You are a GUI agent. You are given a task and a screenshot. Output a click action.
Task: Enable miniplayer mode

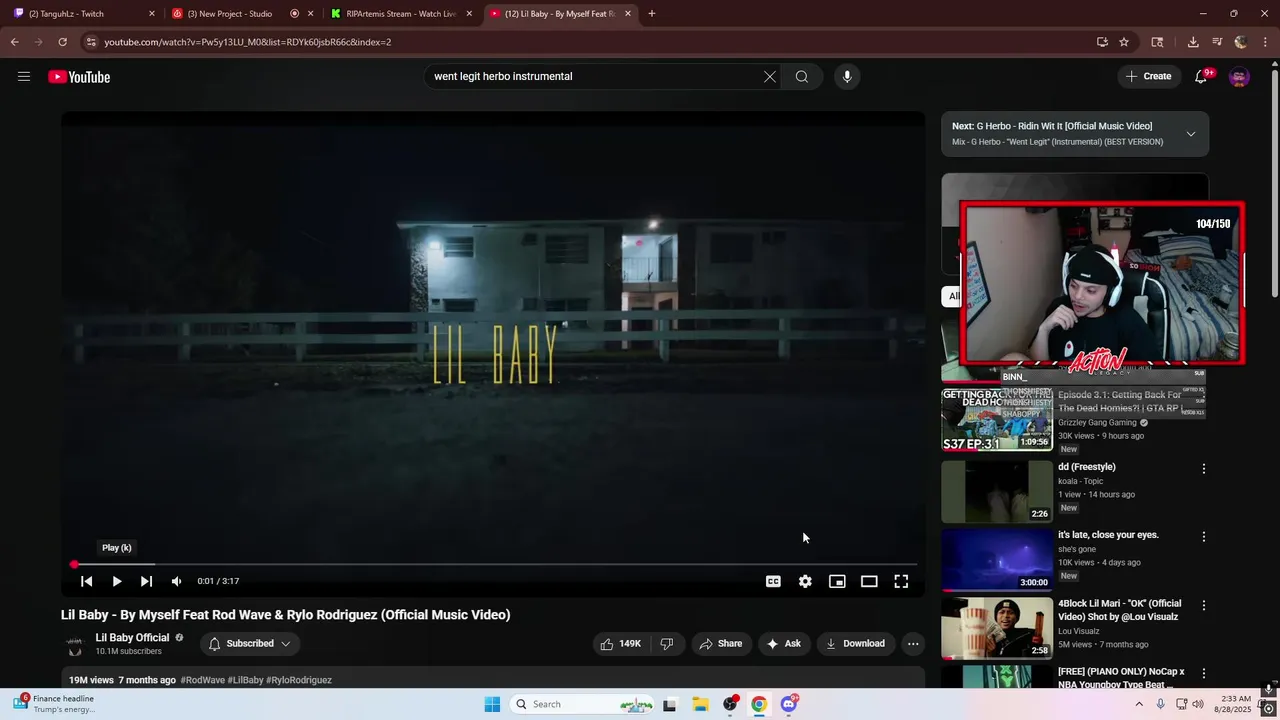(837, 581)
